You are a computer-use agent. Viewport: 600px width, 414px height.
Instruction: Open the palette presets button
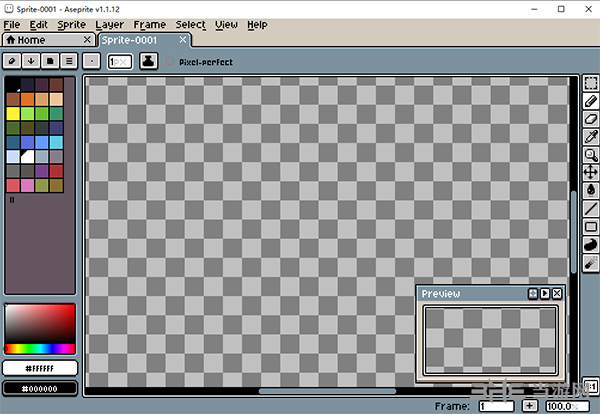coord(49,61)
